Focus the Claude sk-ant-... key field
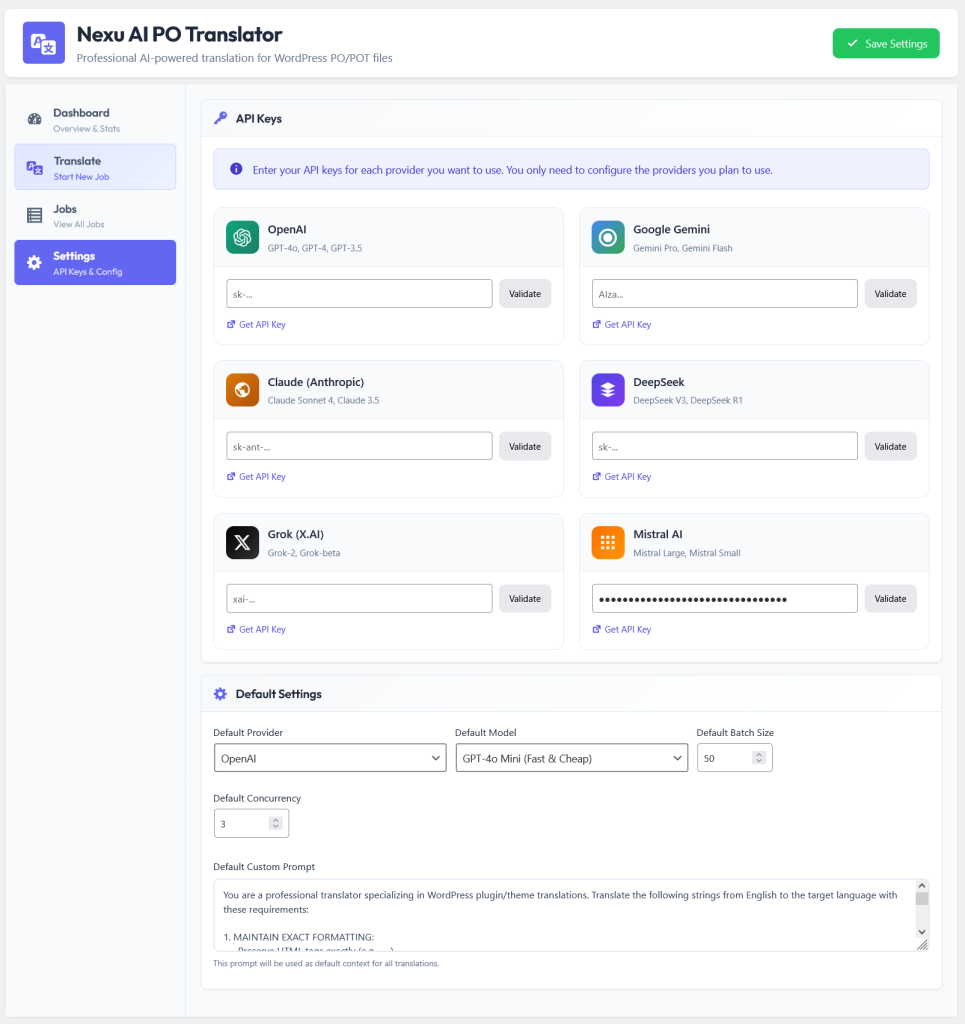 (x=359, y=446)
